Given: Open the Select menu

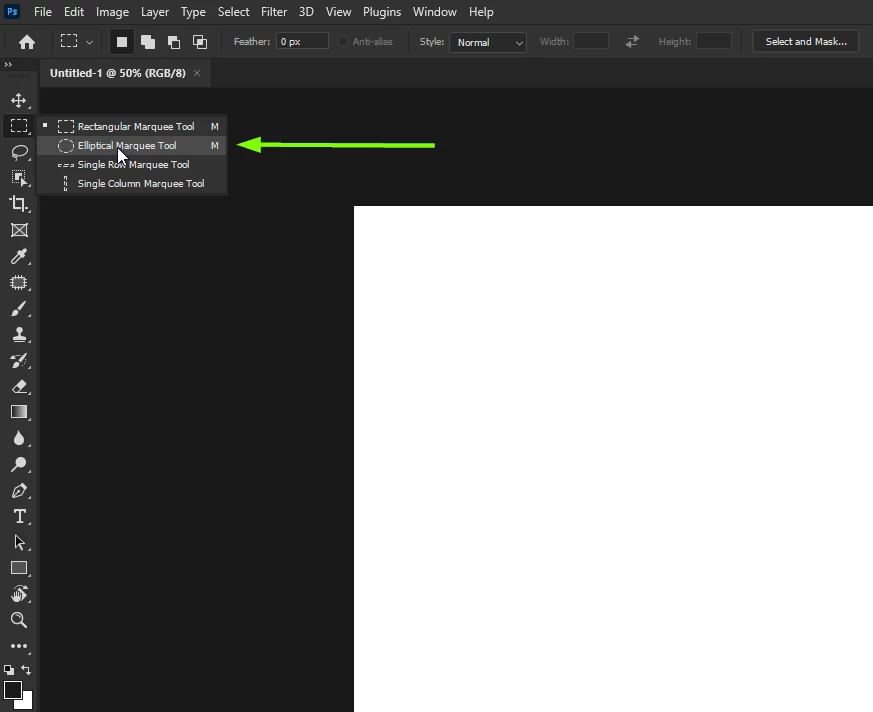Looking at the screenshot, I should [x=233, y=12].
